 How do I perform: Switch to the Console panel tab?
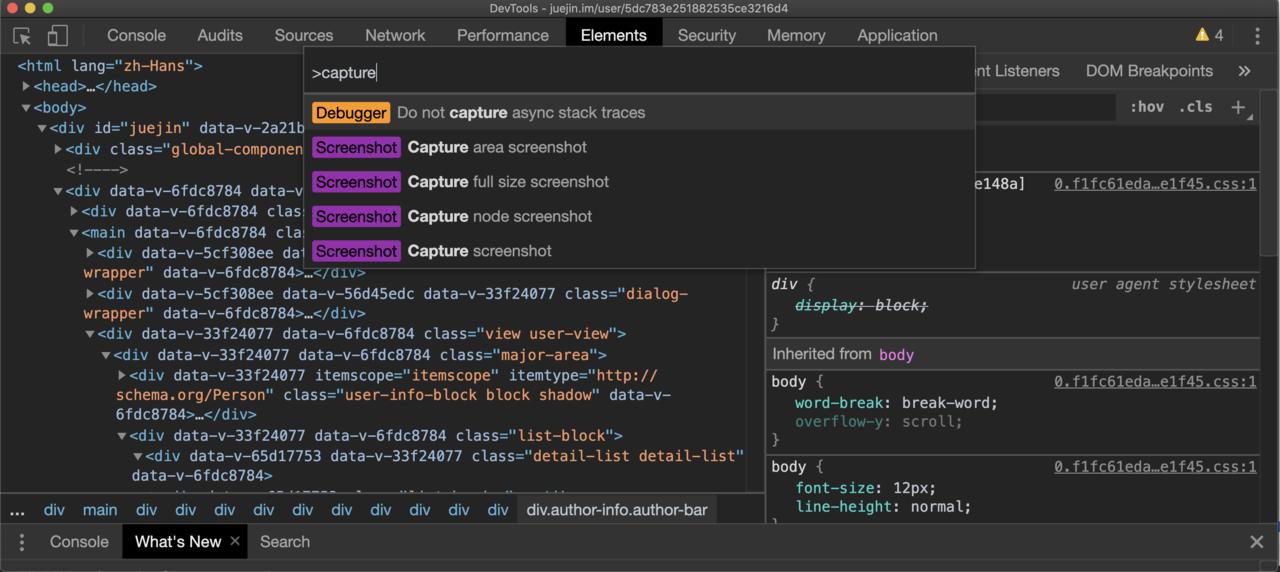137,35
